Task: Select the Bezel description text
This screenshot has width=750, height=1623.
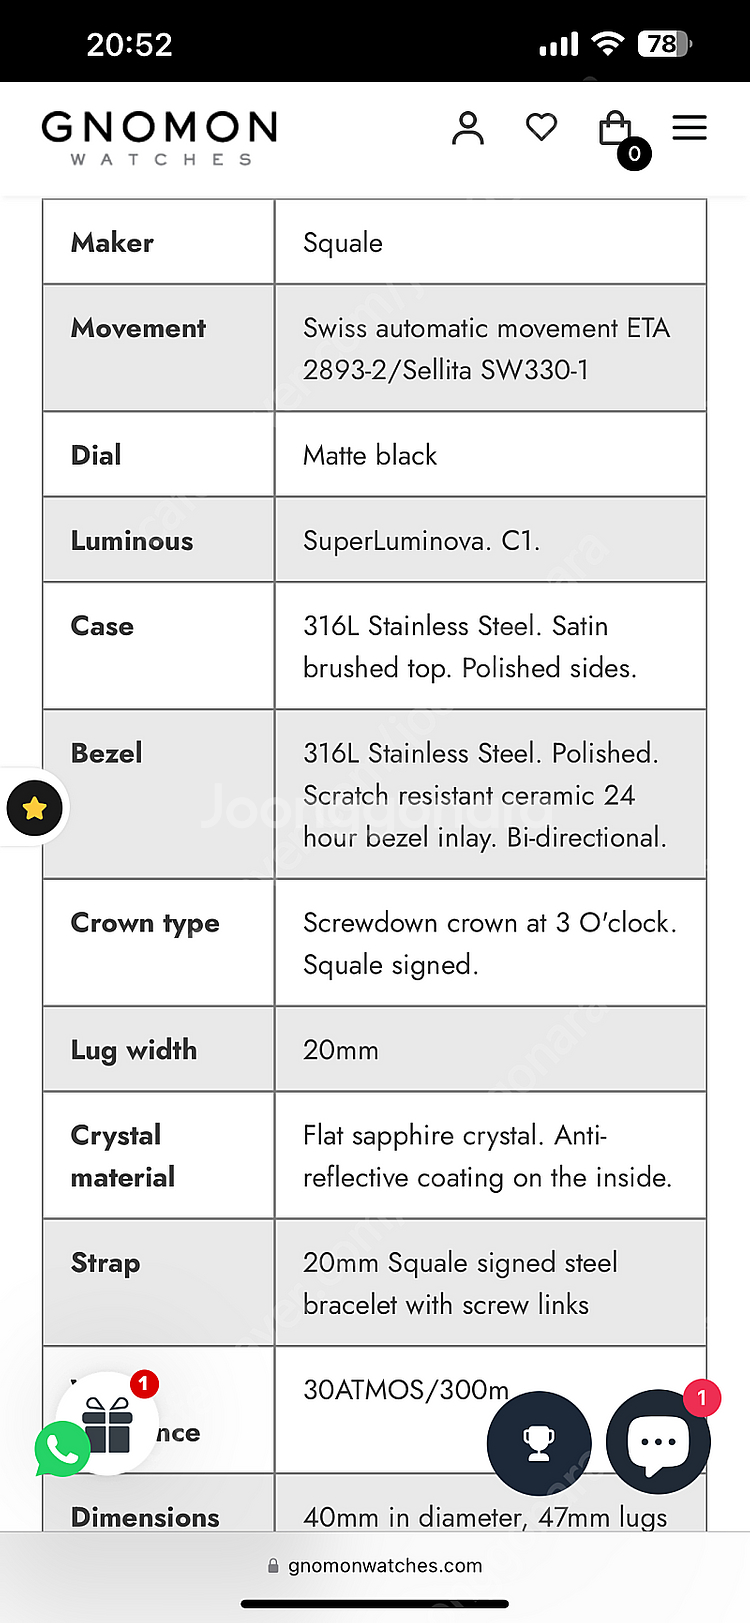Action: click(x=486, y=795)
